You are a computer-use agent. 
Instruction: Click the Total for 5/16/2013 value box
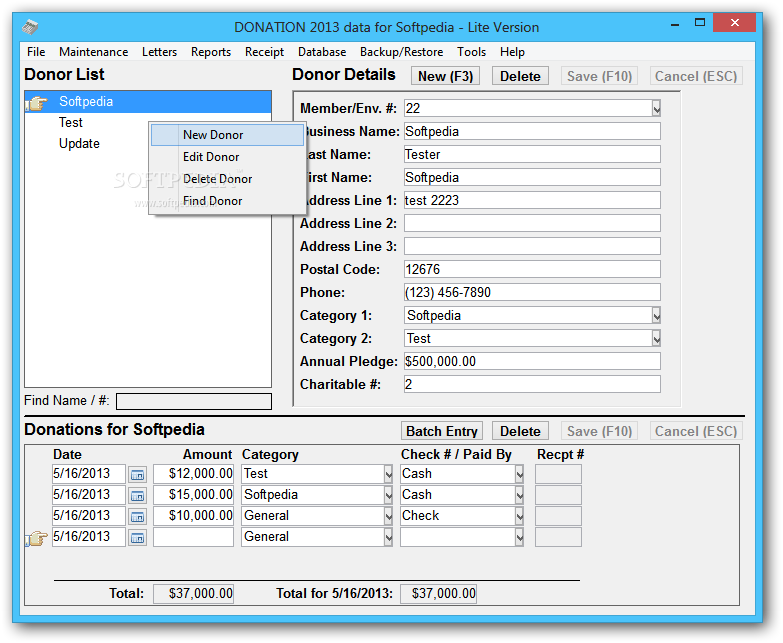coord(438,594)
